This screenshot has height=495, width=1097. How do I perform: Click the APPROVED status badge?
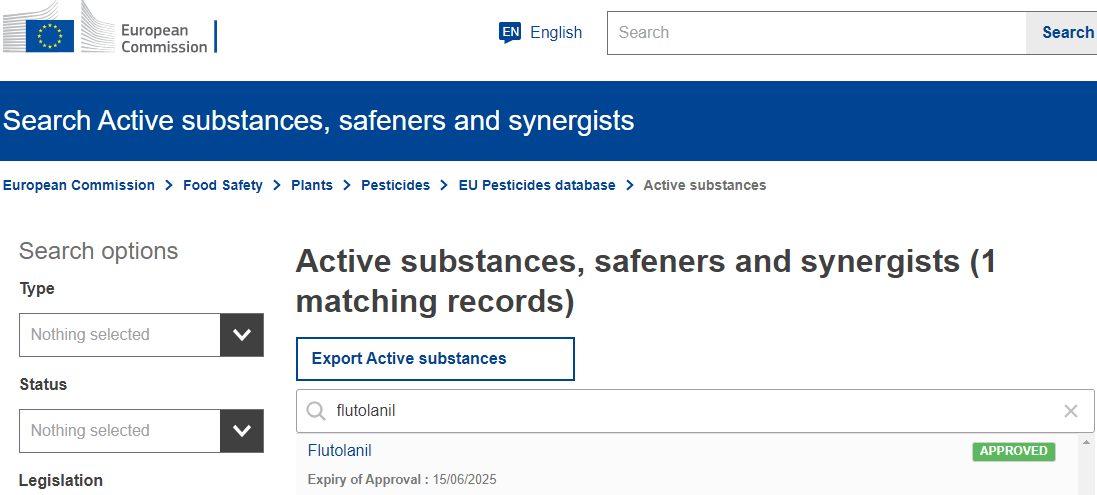click(x=1013, y=451)
